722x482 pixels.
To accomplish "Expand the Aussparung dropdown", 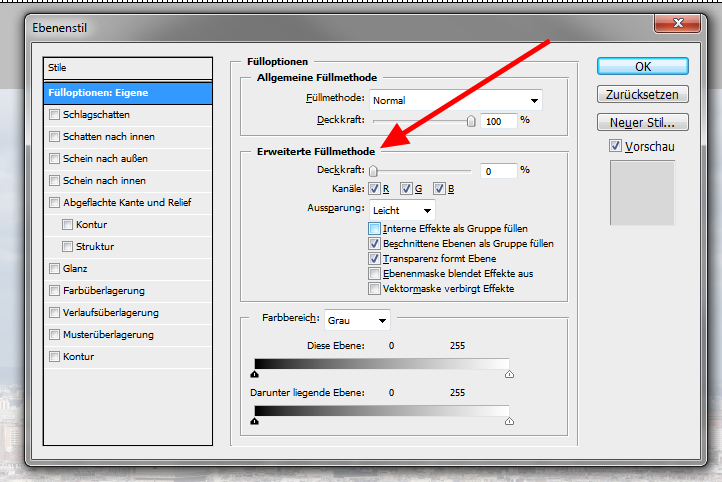I will [402, 210].
